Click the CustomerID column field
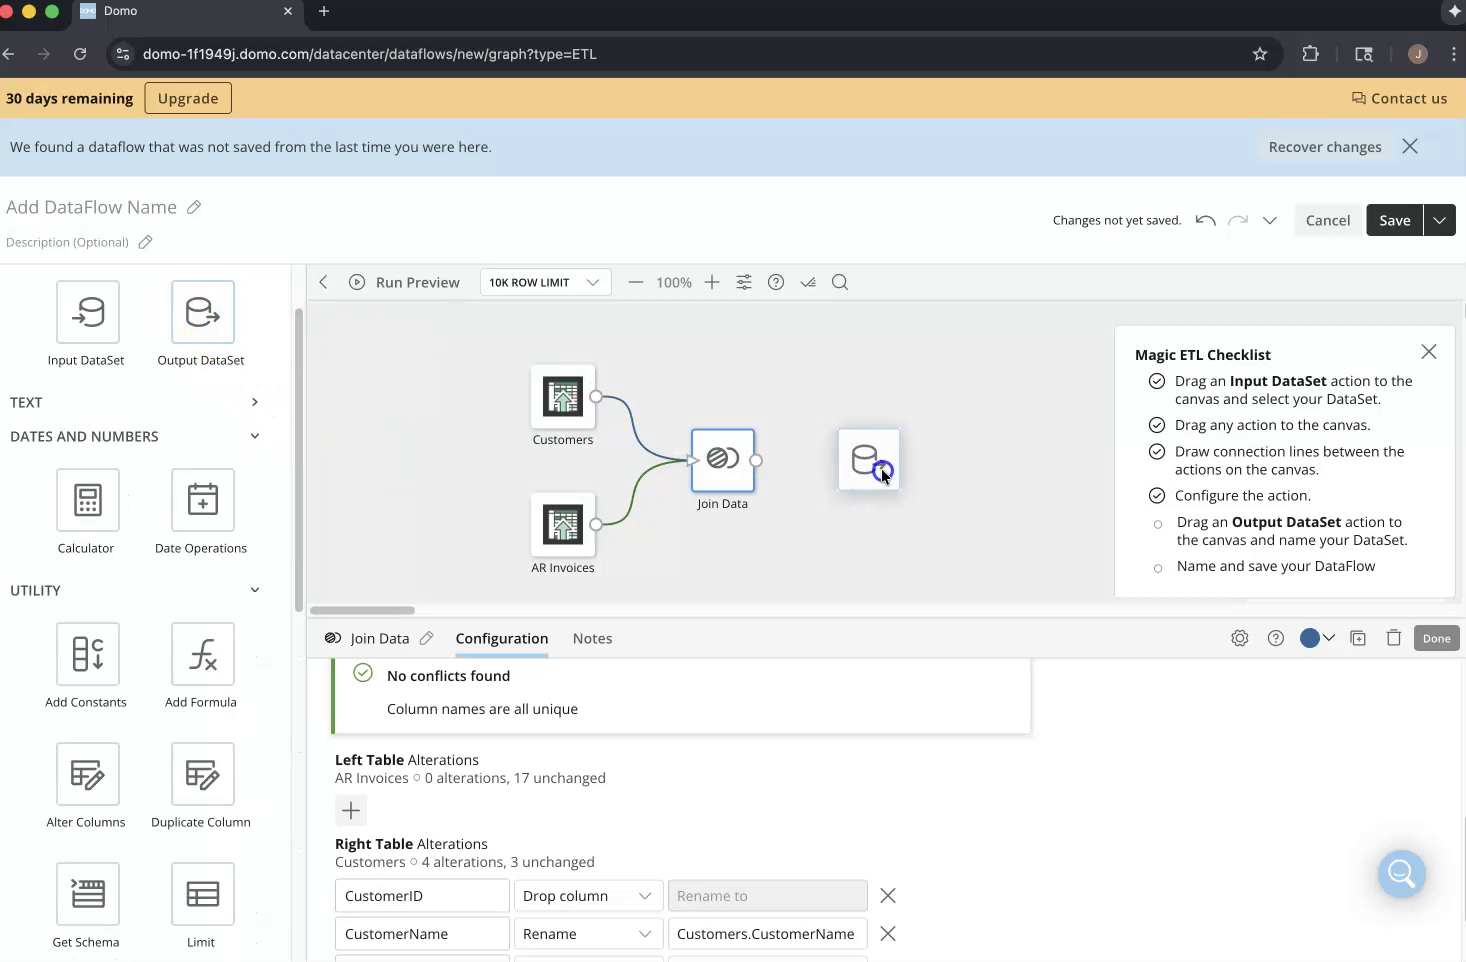 click(422, 896)
